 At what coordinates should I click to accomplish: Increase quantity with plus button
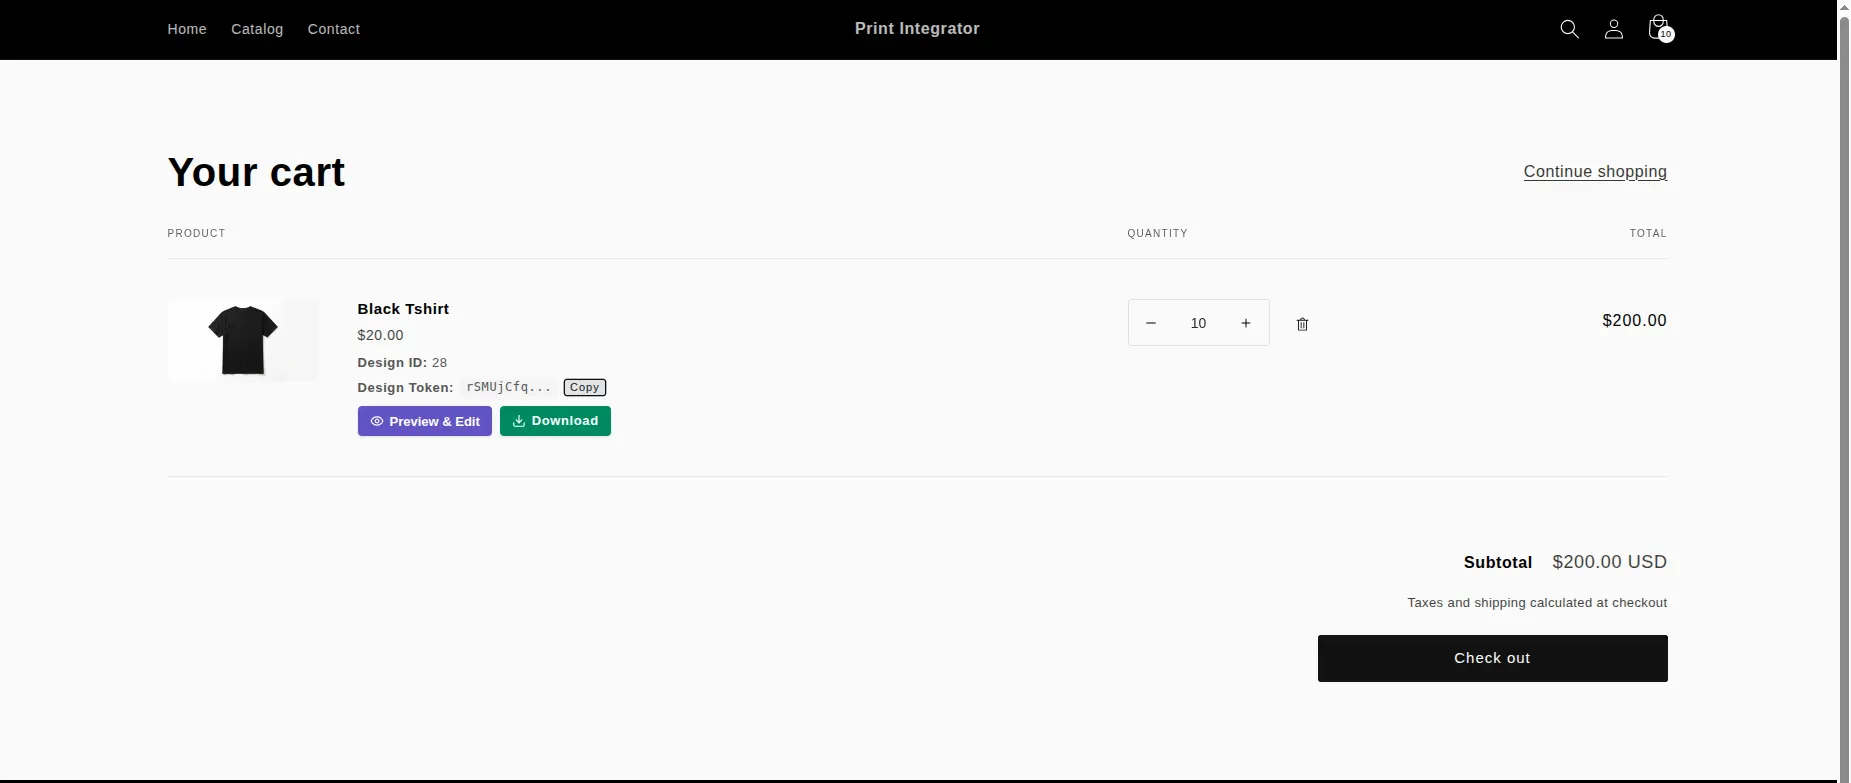(x=1246, y=323)
